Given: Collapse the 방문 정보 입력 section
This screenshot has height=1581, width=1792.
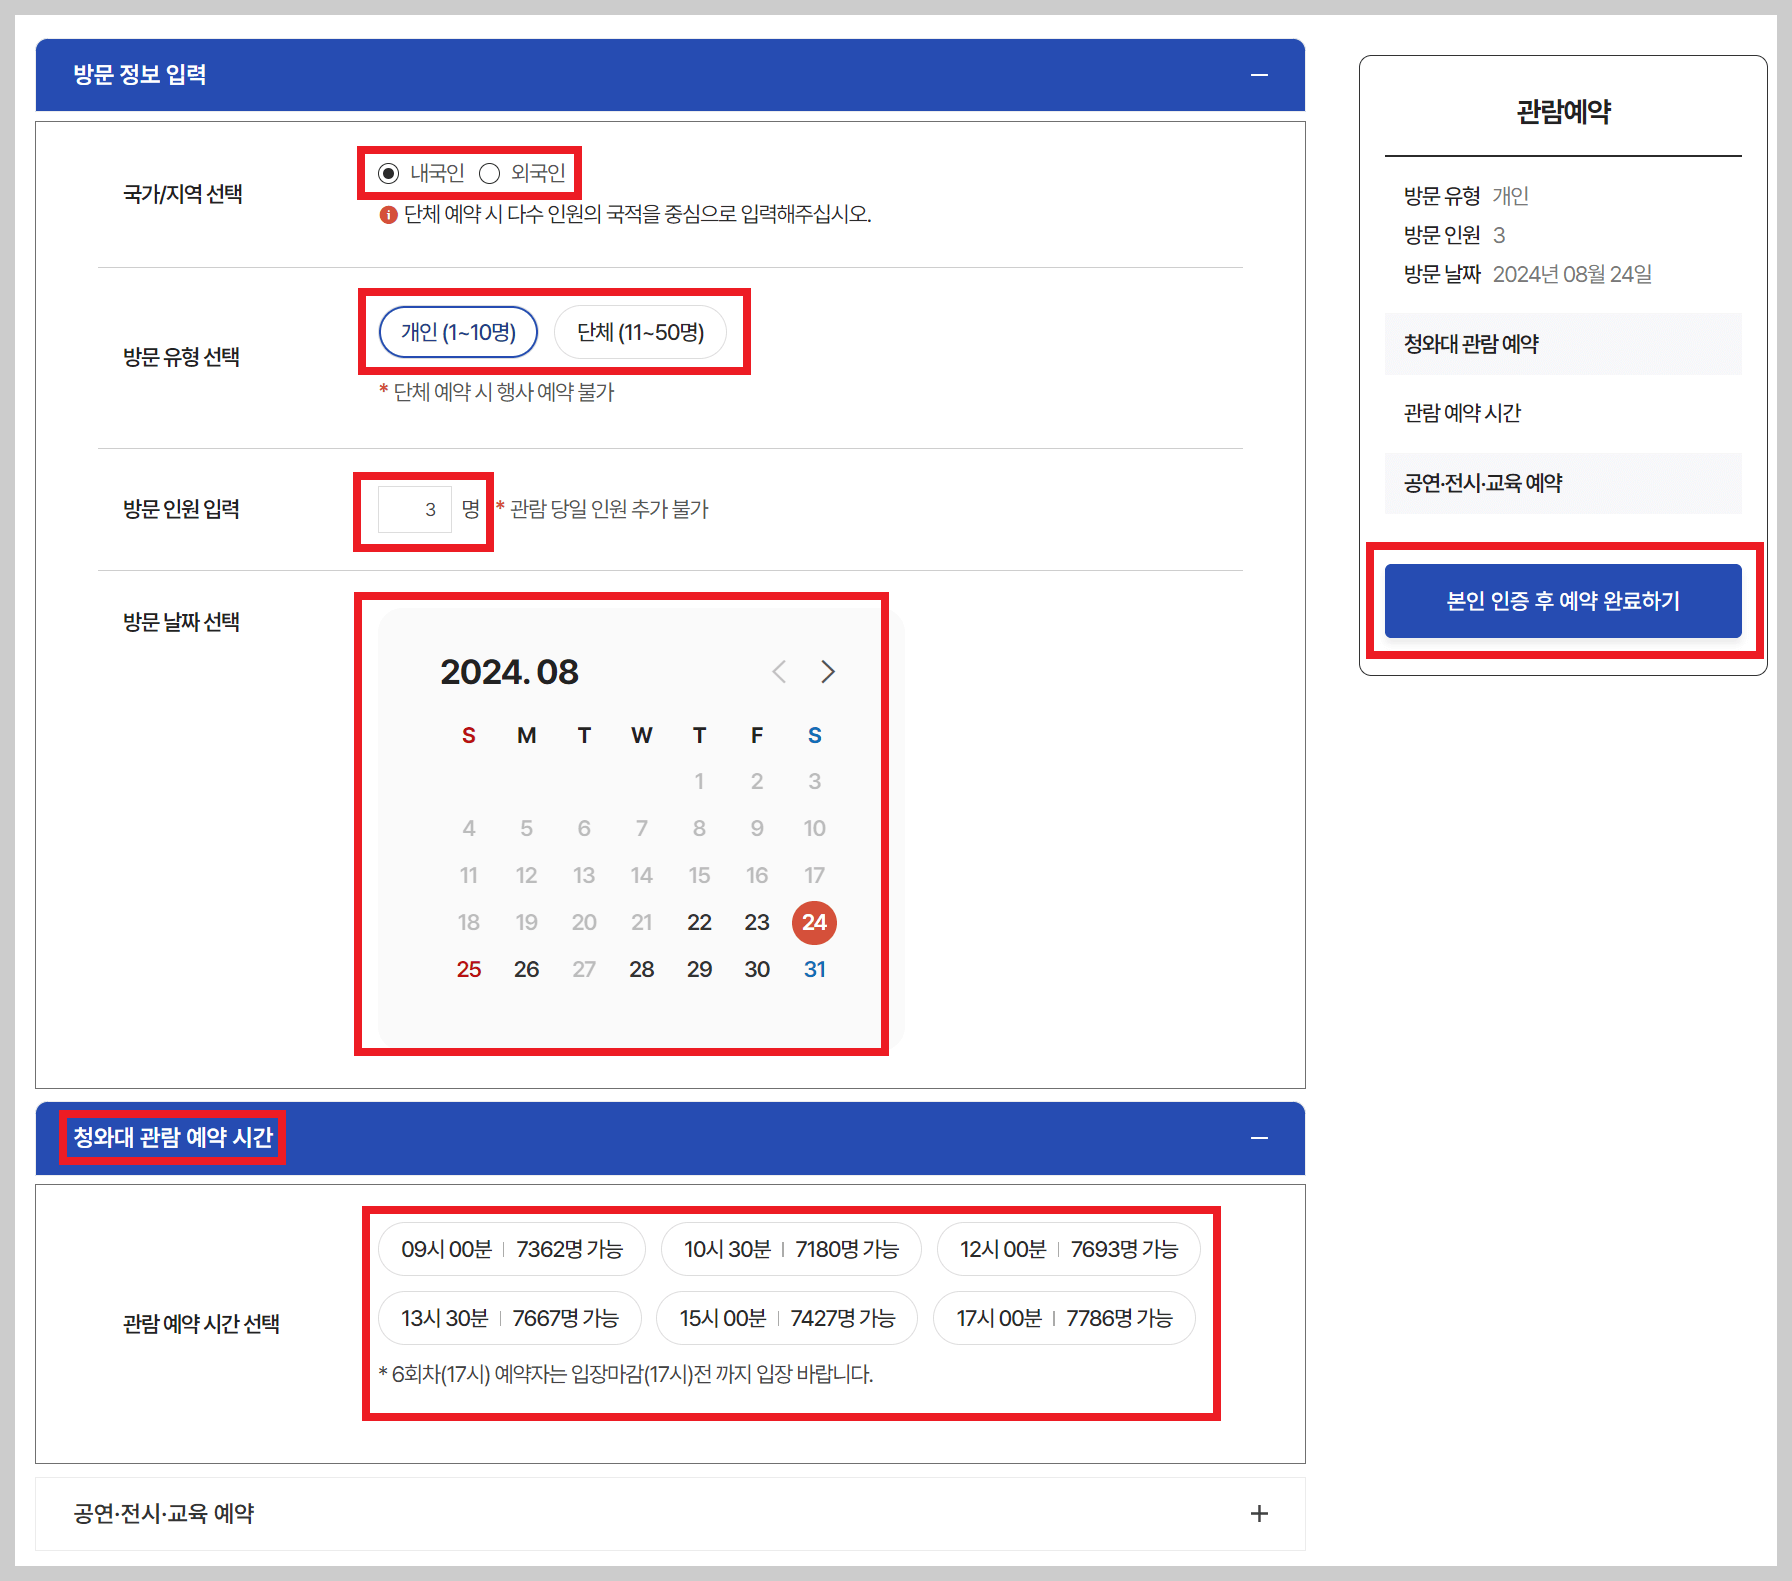Looking at the screenshot, I should click(x=1259, y=74).
